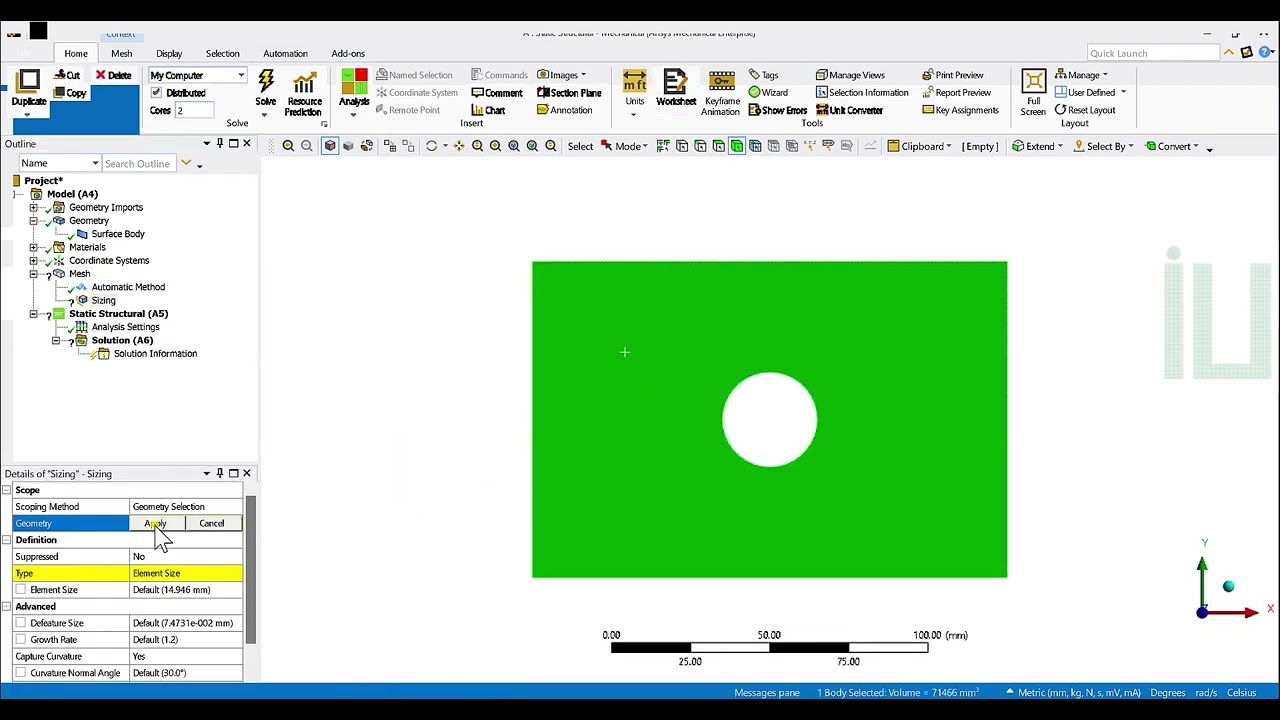Click Show Errors
This screenshot has height=720, width=1280.
(x=777, y=110)
